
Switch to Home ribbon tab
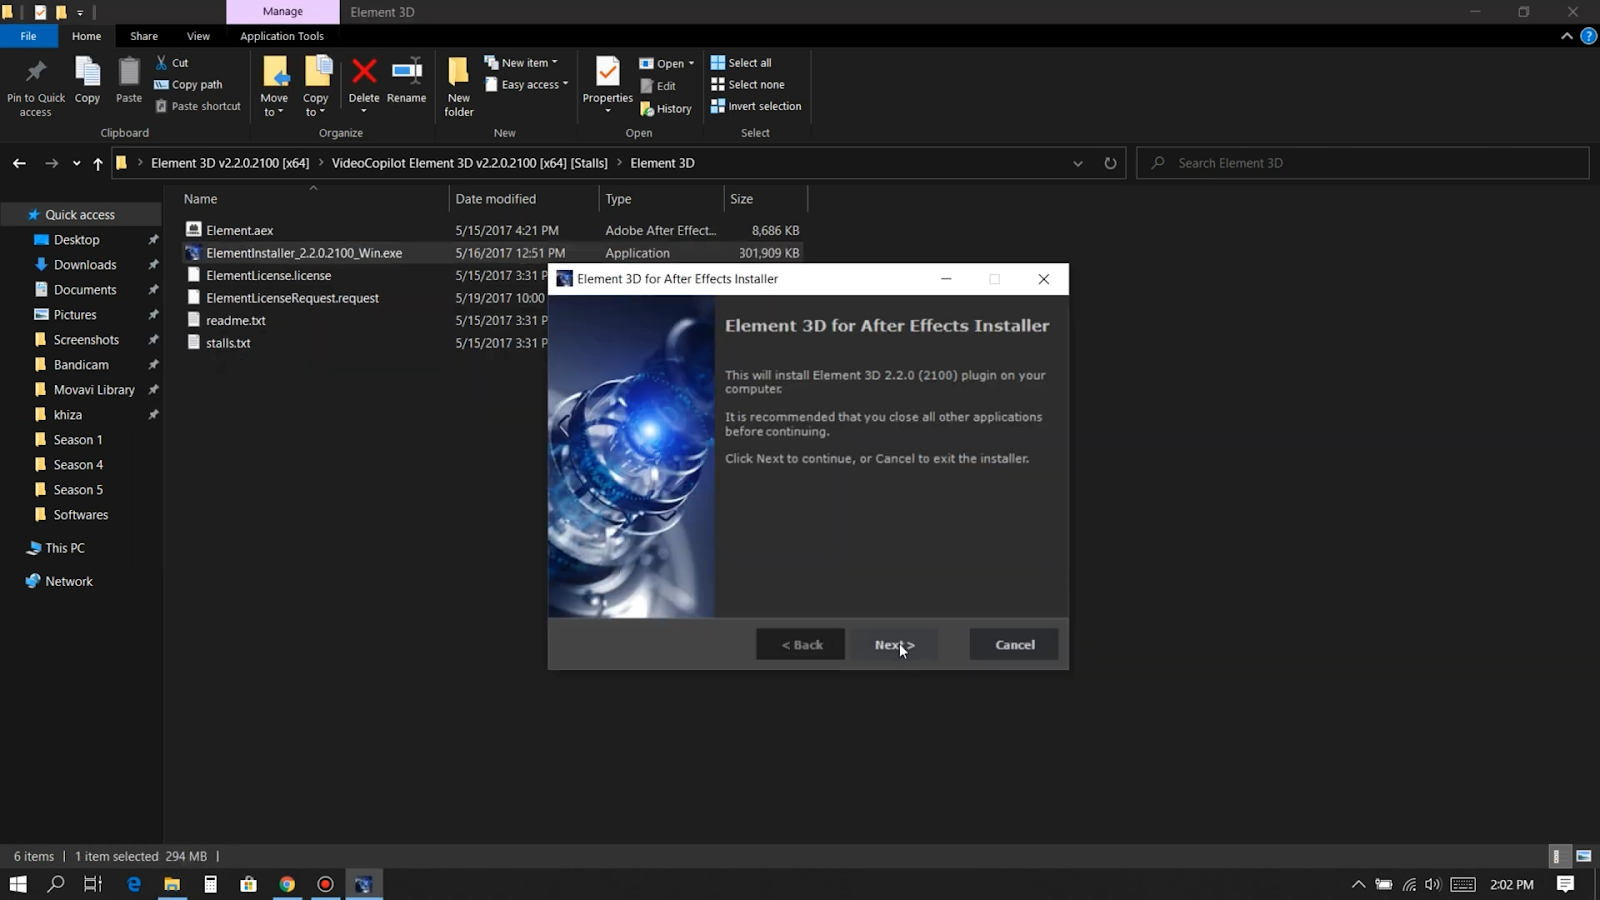coord(86,36)
